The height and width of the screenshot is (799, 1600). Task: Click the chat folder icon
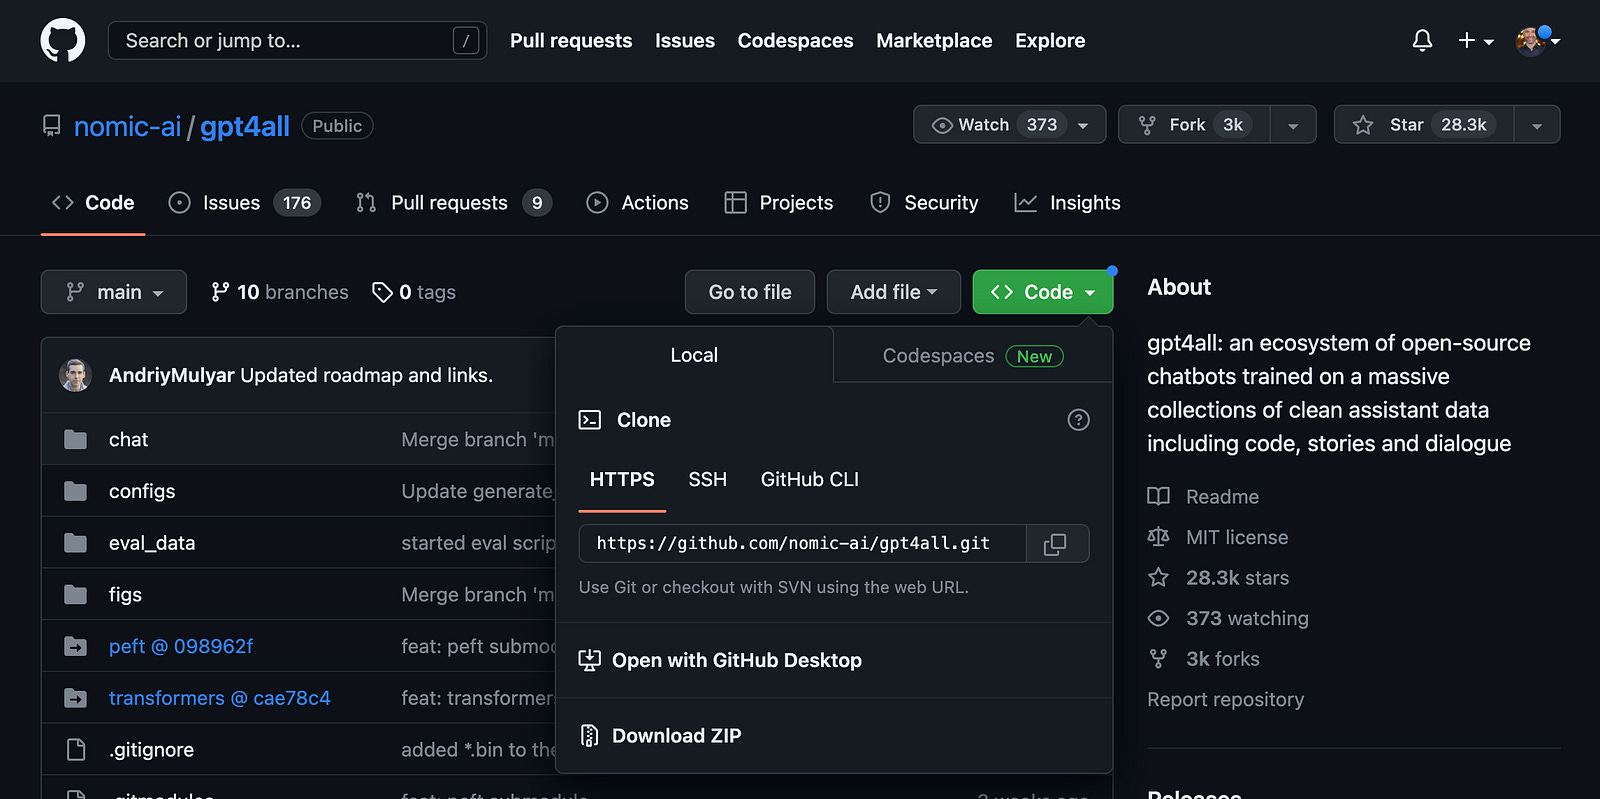(x=76, y=440)
